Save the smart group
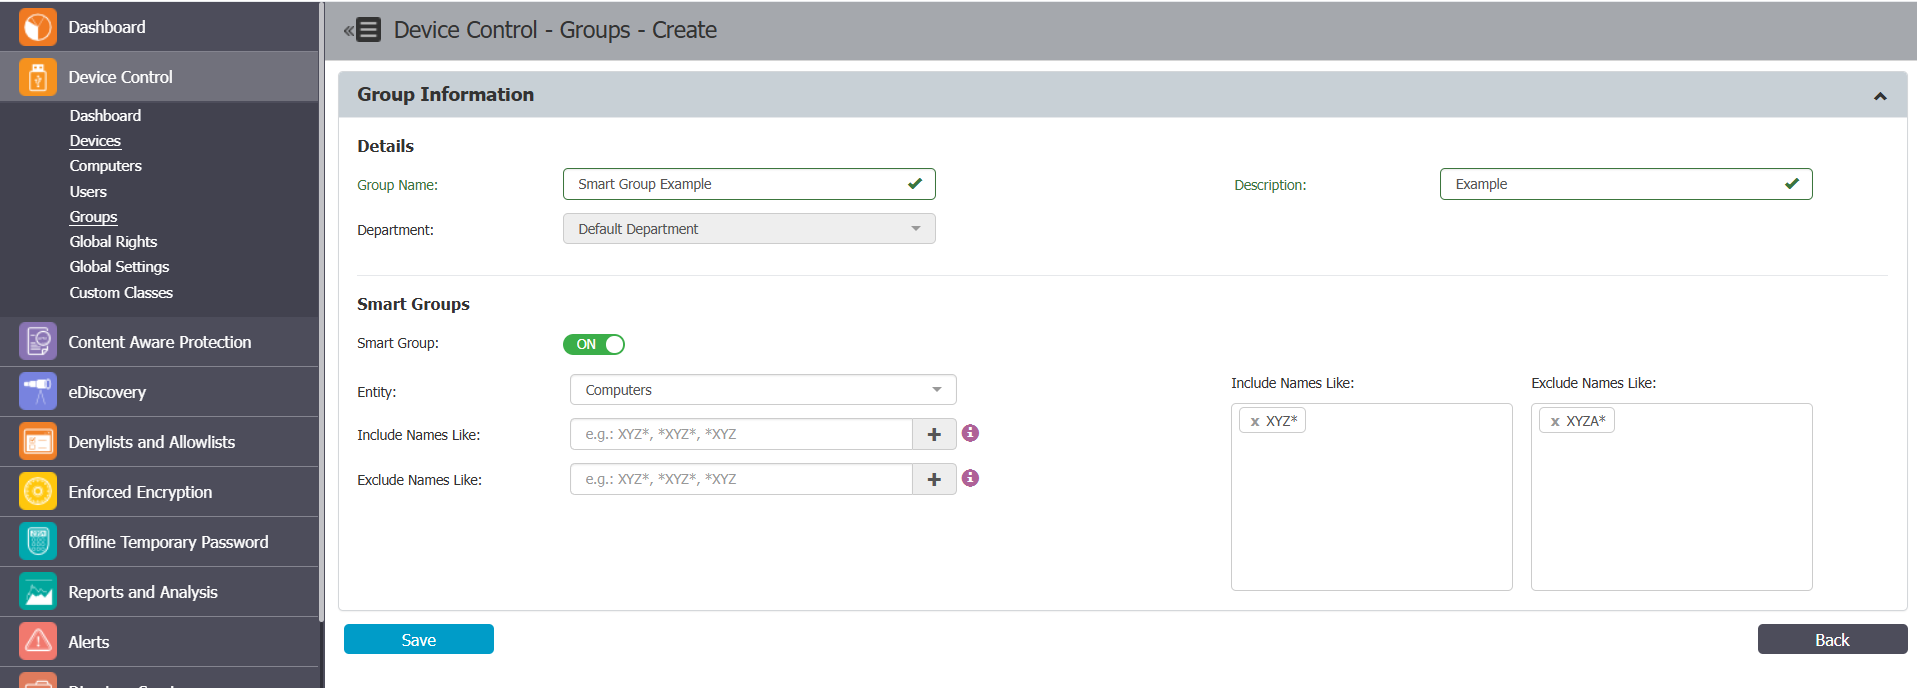The height and width of the screenshot is (688, 1917). coord(419,639)
